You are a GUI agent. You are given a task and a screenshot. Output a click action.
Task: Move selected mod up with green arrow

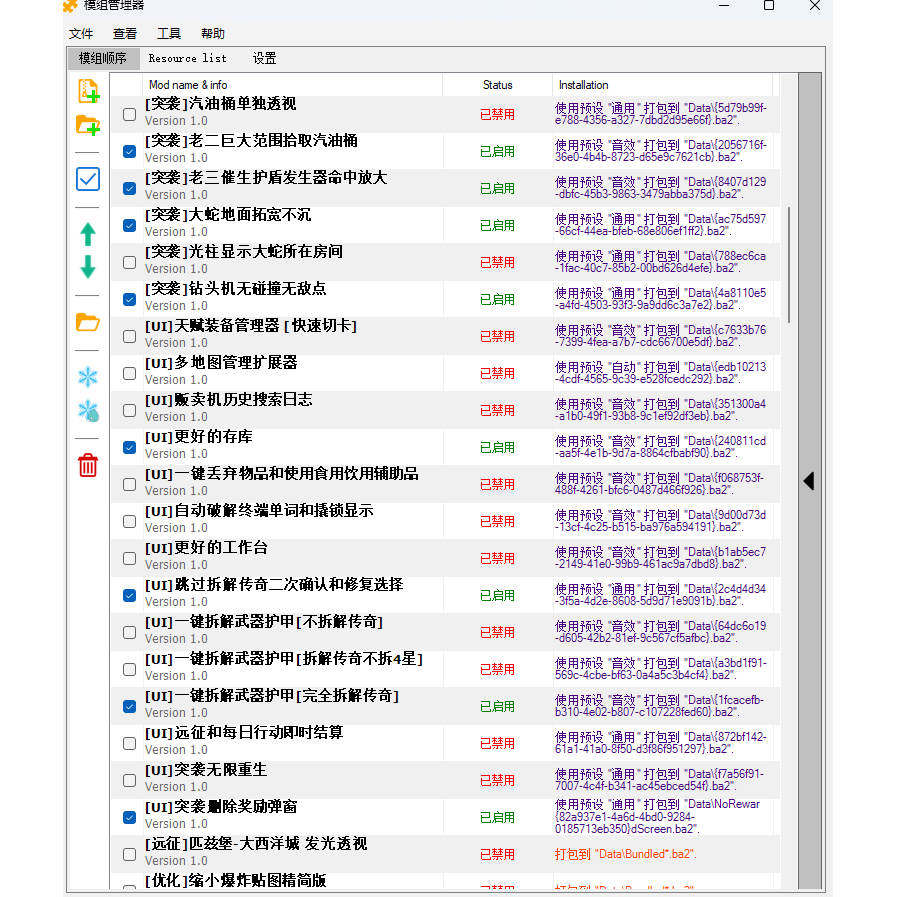point(88,234)
